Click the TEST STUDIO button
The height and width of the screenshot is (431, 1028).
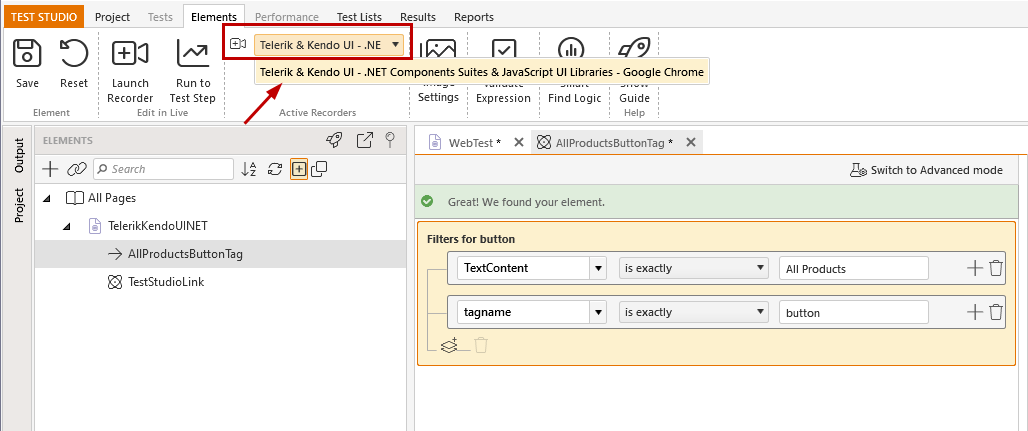(x=44, y=17)
